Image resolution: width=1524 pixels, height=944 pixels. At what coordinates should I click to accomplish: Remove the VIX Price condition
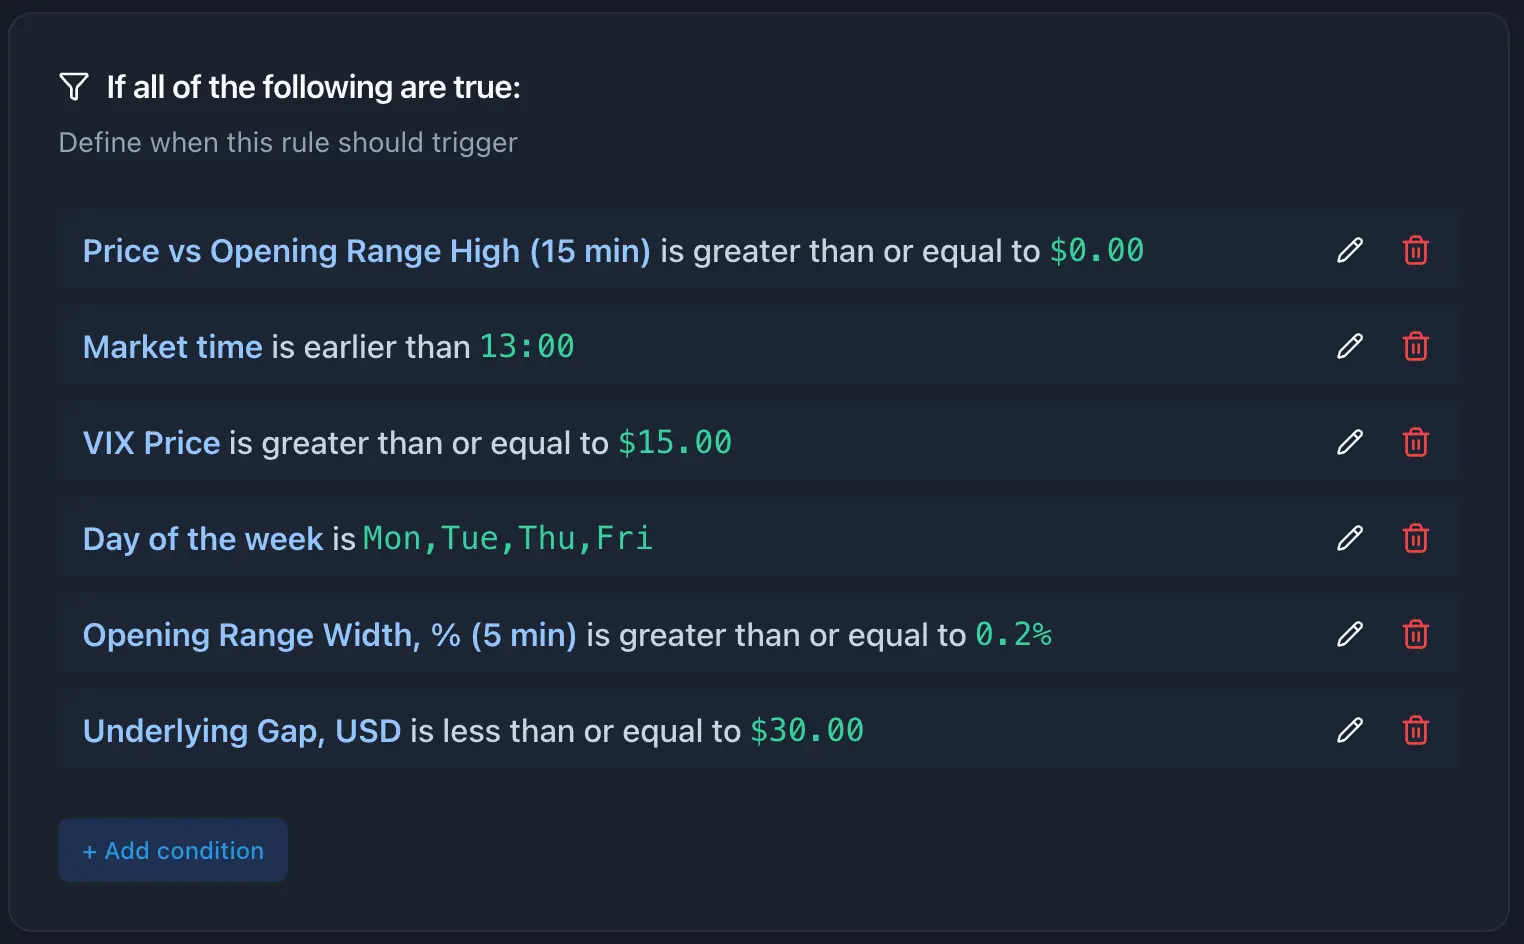[x=1416, y=442]
